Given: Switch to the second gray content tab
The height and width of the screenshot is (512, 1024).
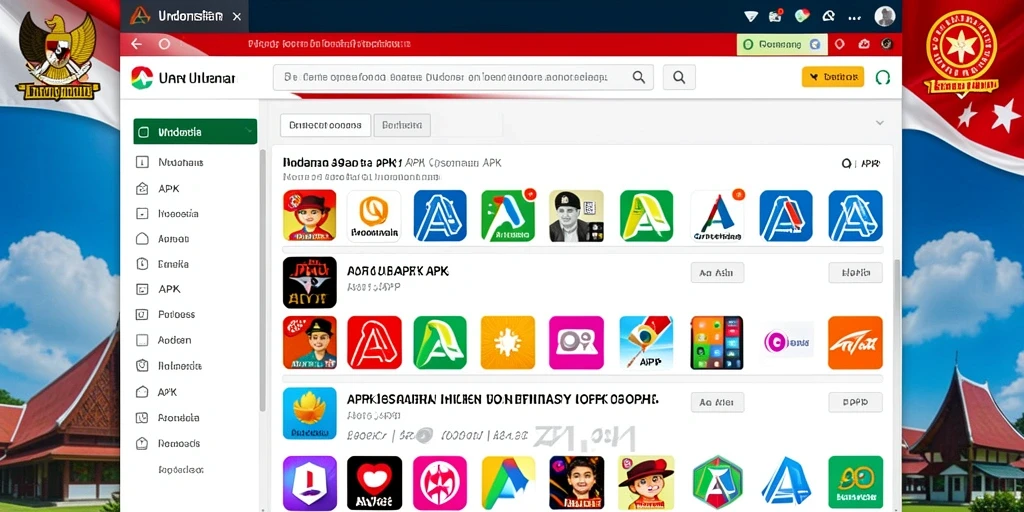Looking at the screenshot, I should (x=402, y=125).
